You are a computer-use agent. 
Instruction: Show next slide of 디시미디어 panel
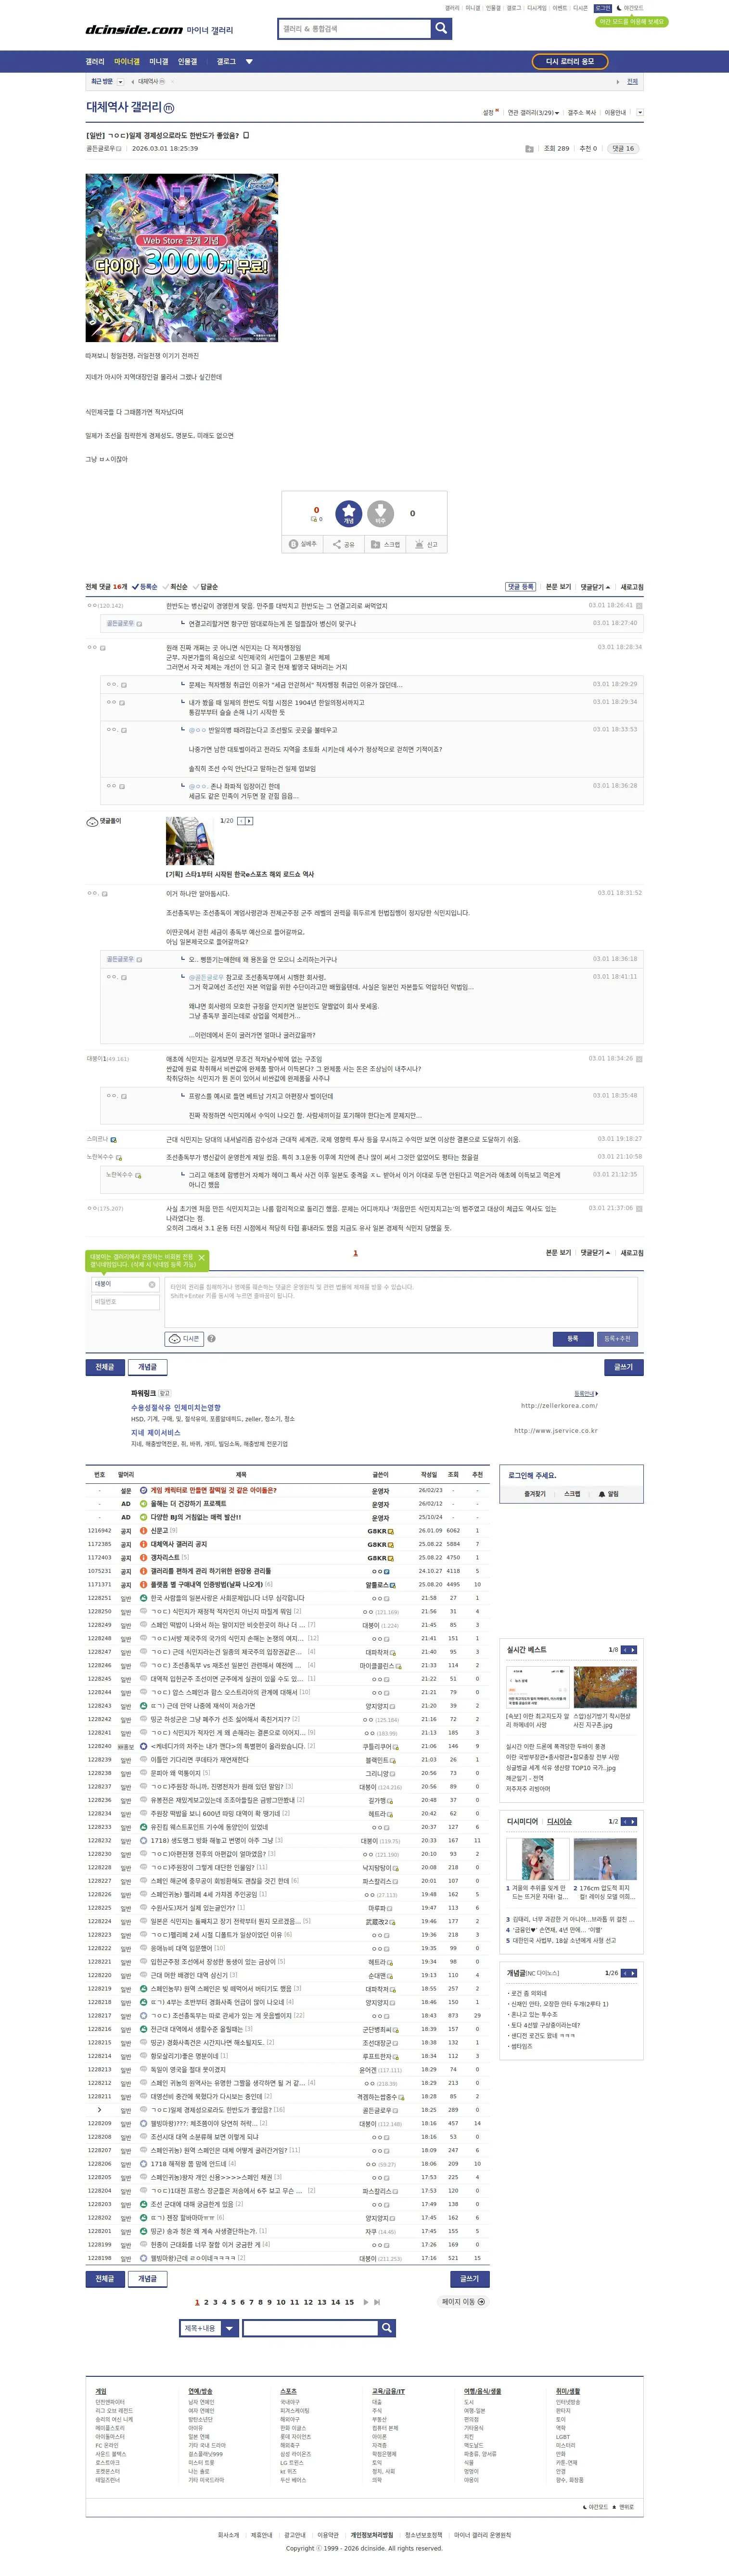(633, 1822)
